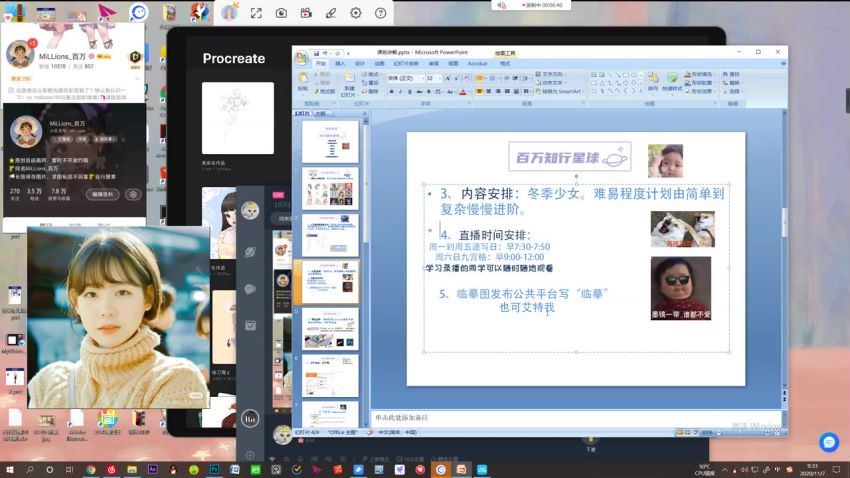Click the notes field below the slide
This screenshot has height=478, width=850.
pyautogui.click(x=576, y=417)
